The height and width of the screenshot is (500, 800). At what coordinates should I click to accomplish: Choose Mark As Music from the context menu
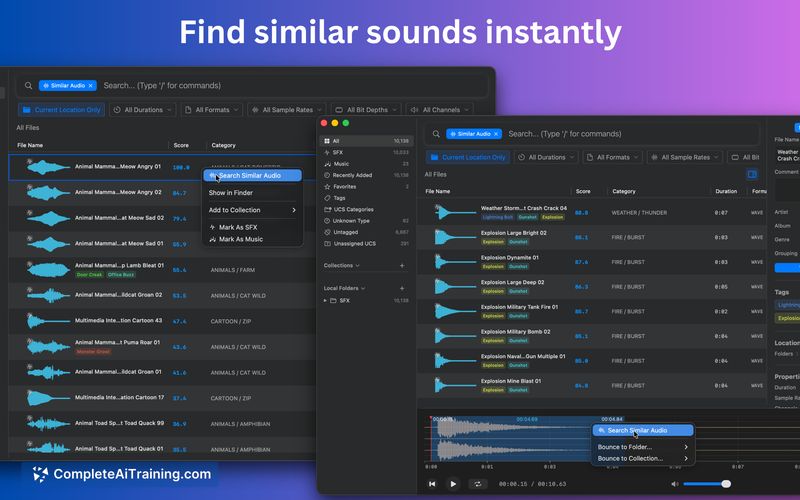tap(253, 239)
